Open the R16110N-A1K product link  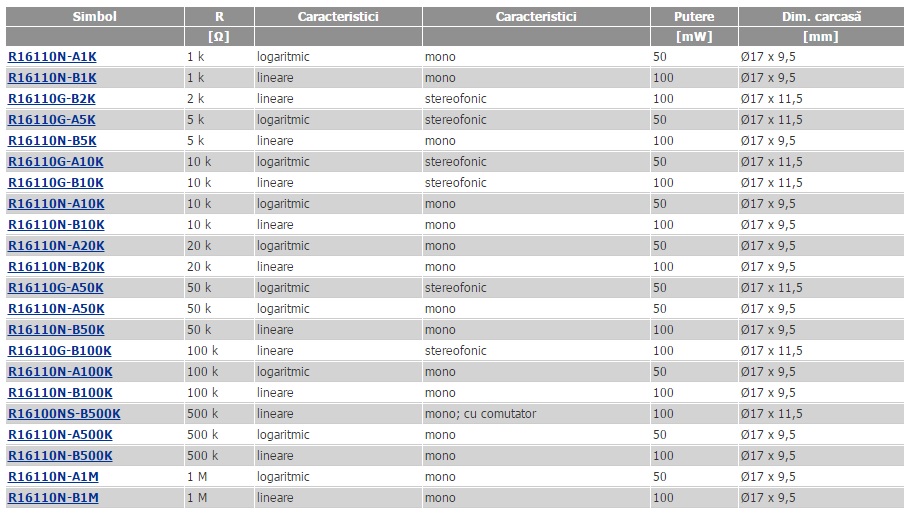click(52, 57)
